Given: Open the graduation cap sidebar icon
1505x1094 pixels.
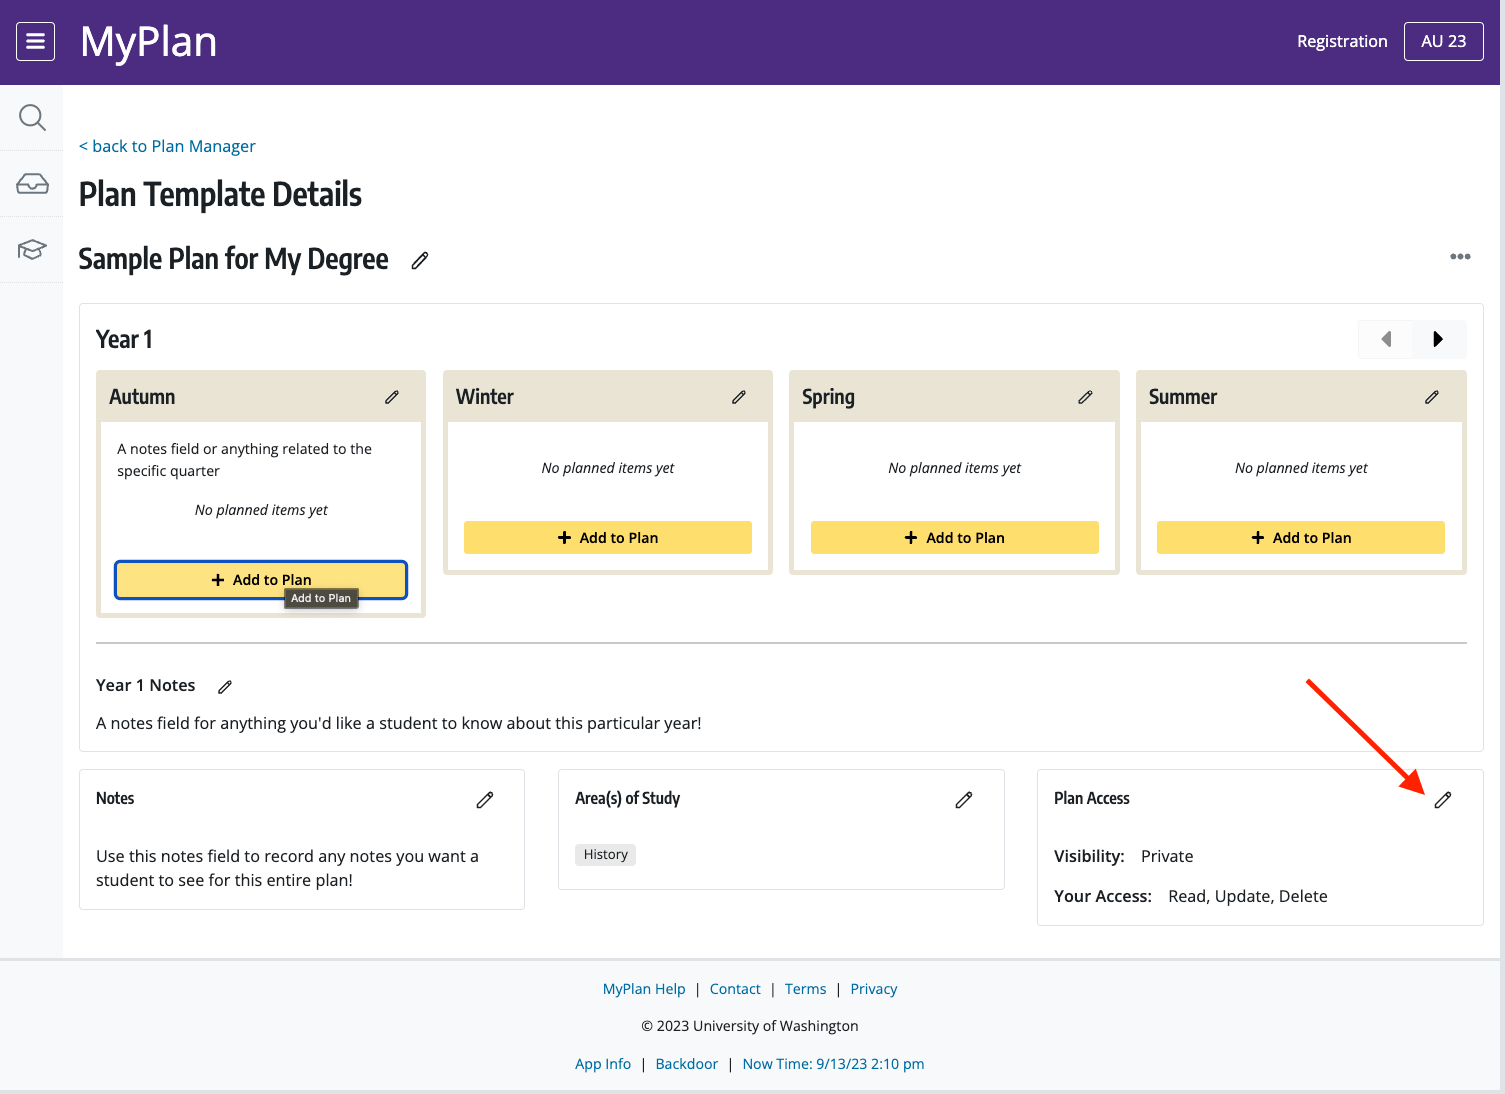Looking at the screenshot, I should pos(32,249).
